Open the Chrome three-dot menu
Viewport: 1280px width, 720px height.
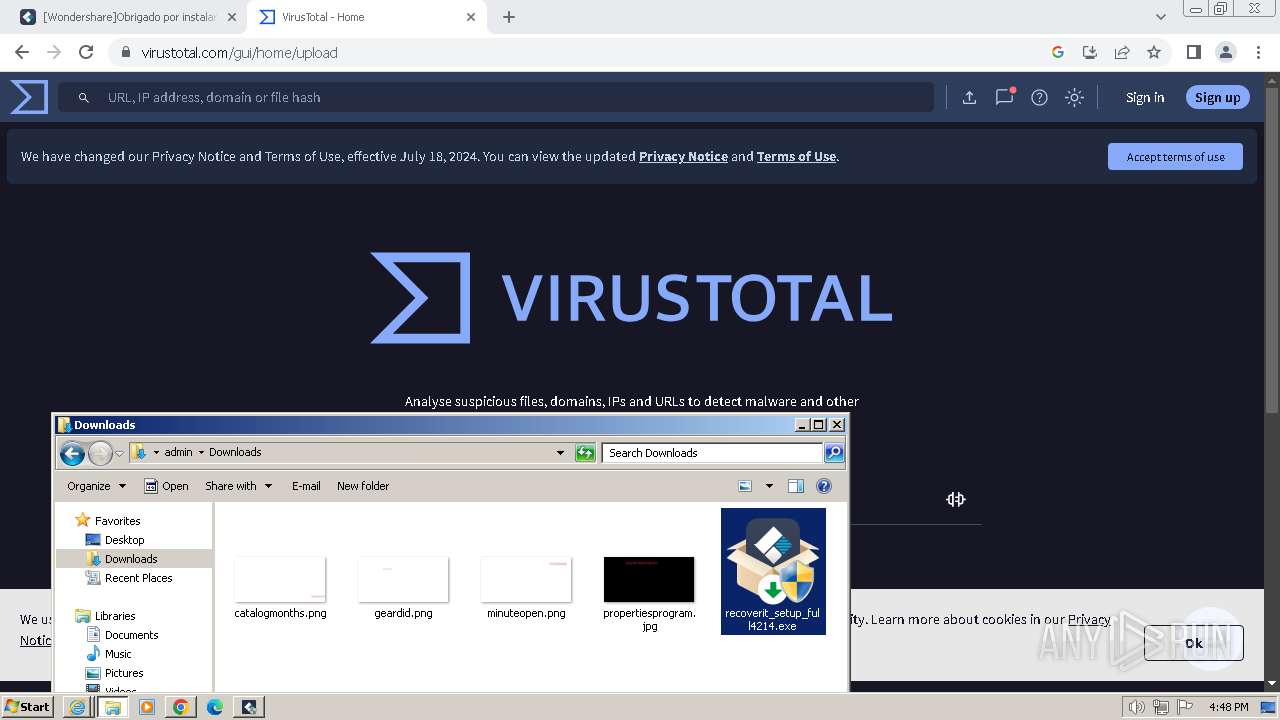tap(1258, 52)
